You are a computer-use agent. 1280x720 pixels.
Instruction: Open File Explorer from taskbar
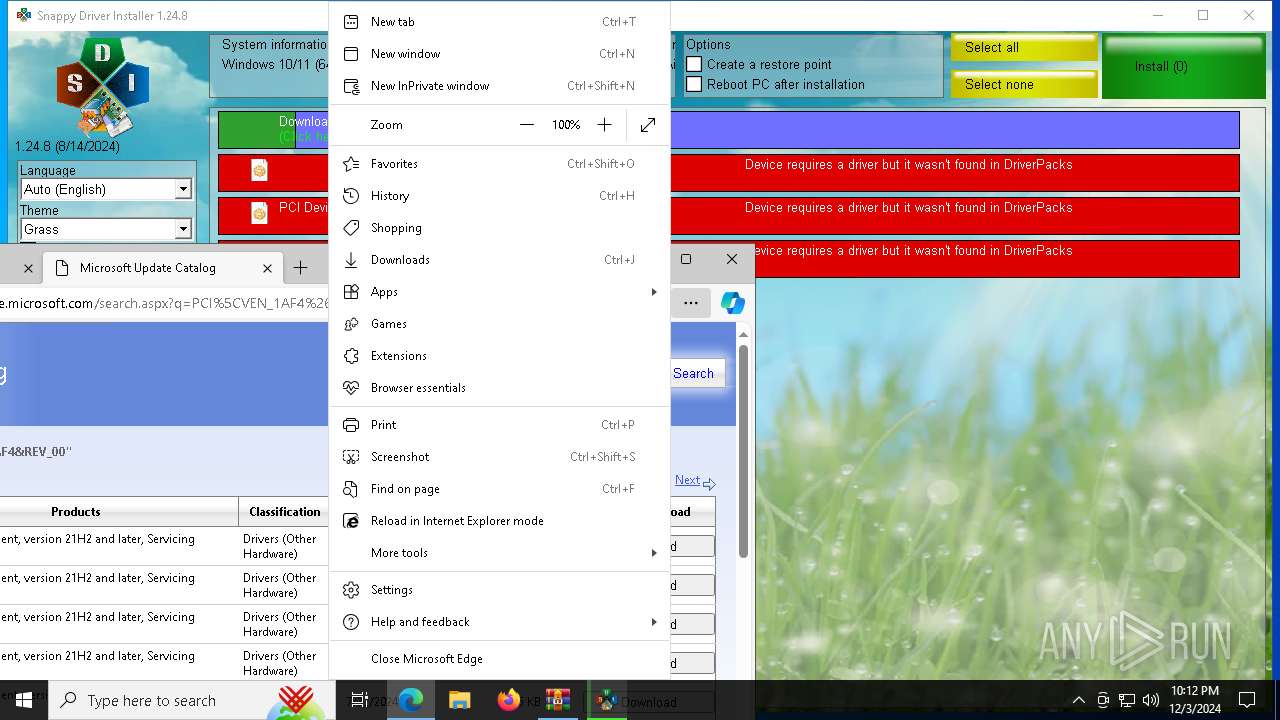pos(459,701)
